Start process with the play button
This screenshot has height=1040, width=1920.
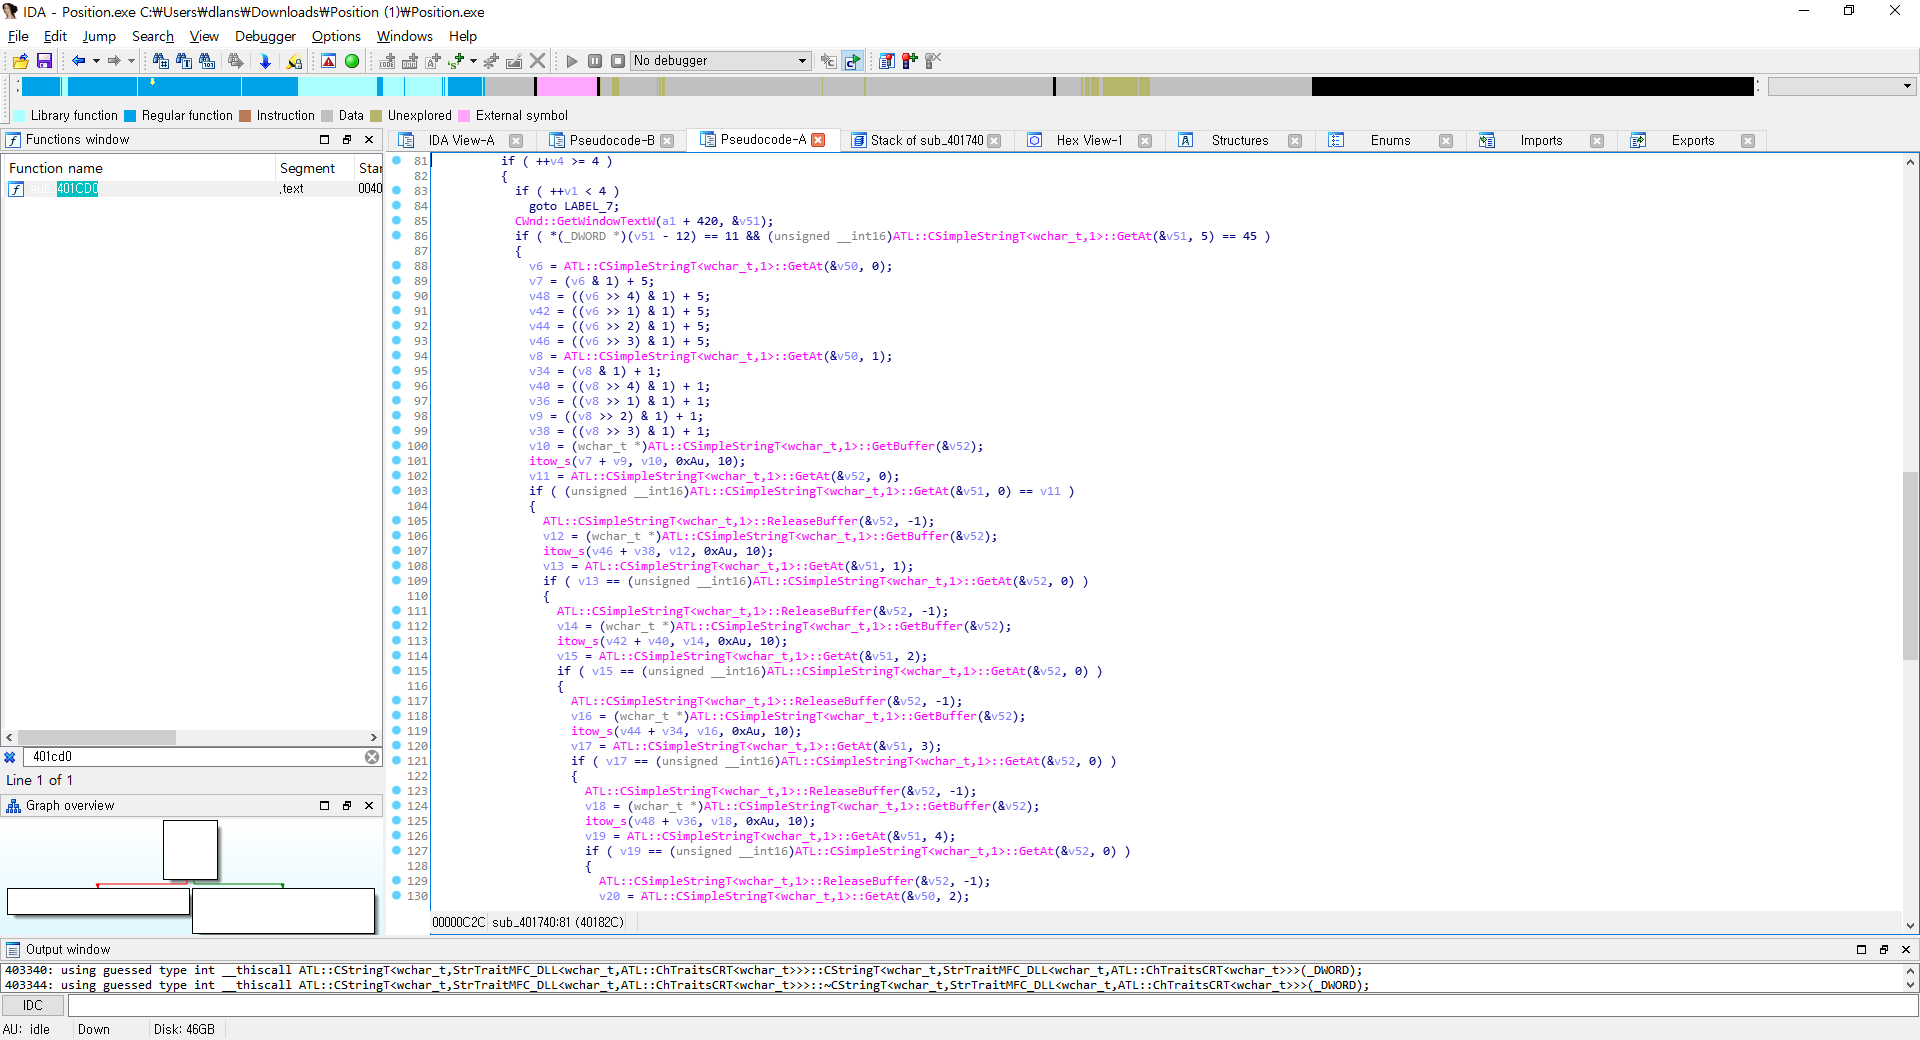(x=572, y=61)
